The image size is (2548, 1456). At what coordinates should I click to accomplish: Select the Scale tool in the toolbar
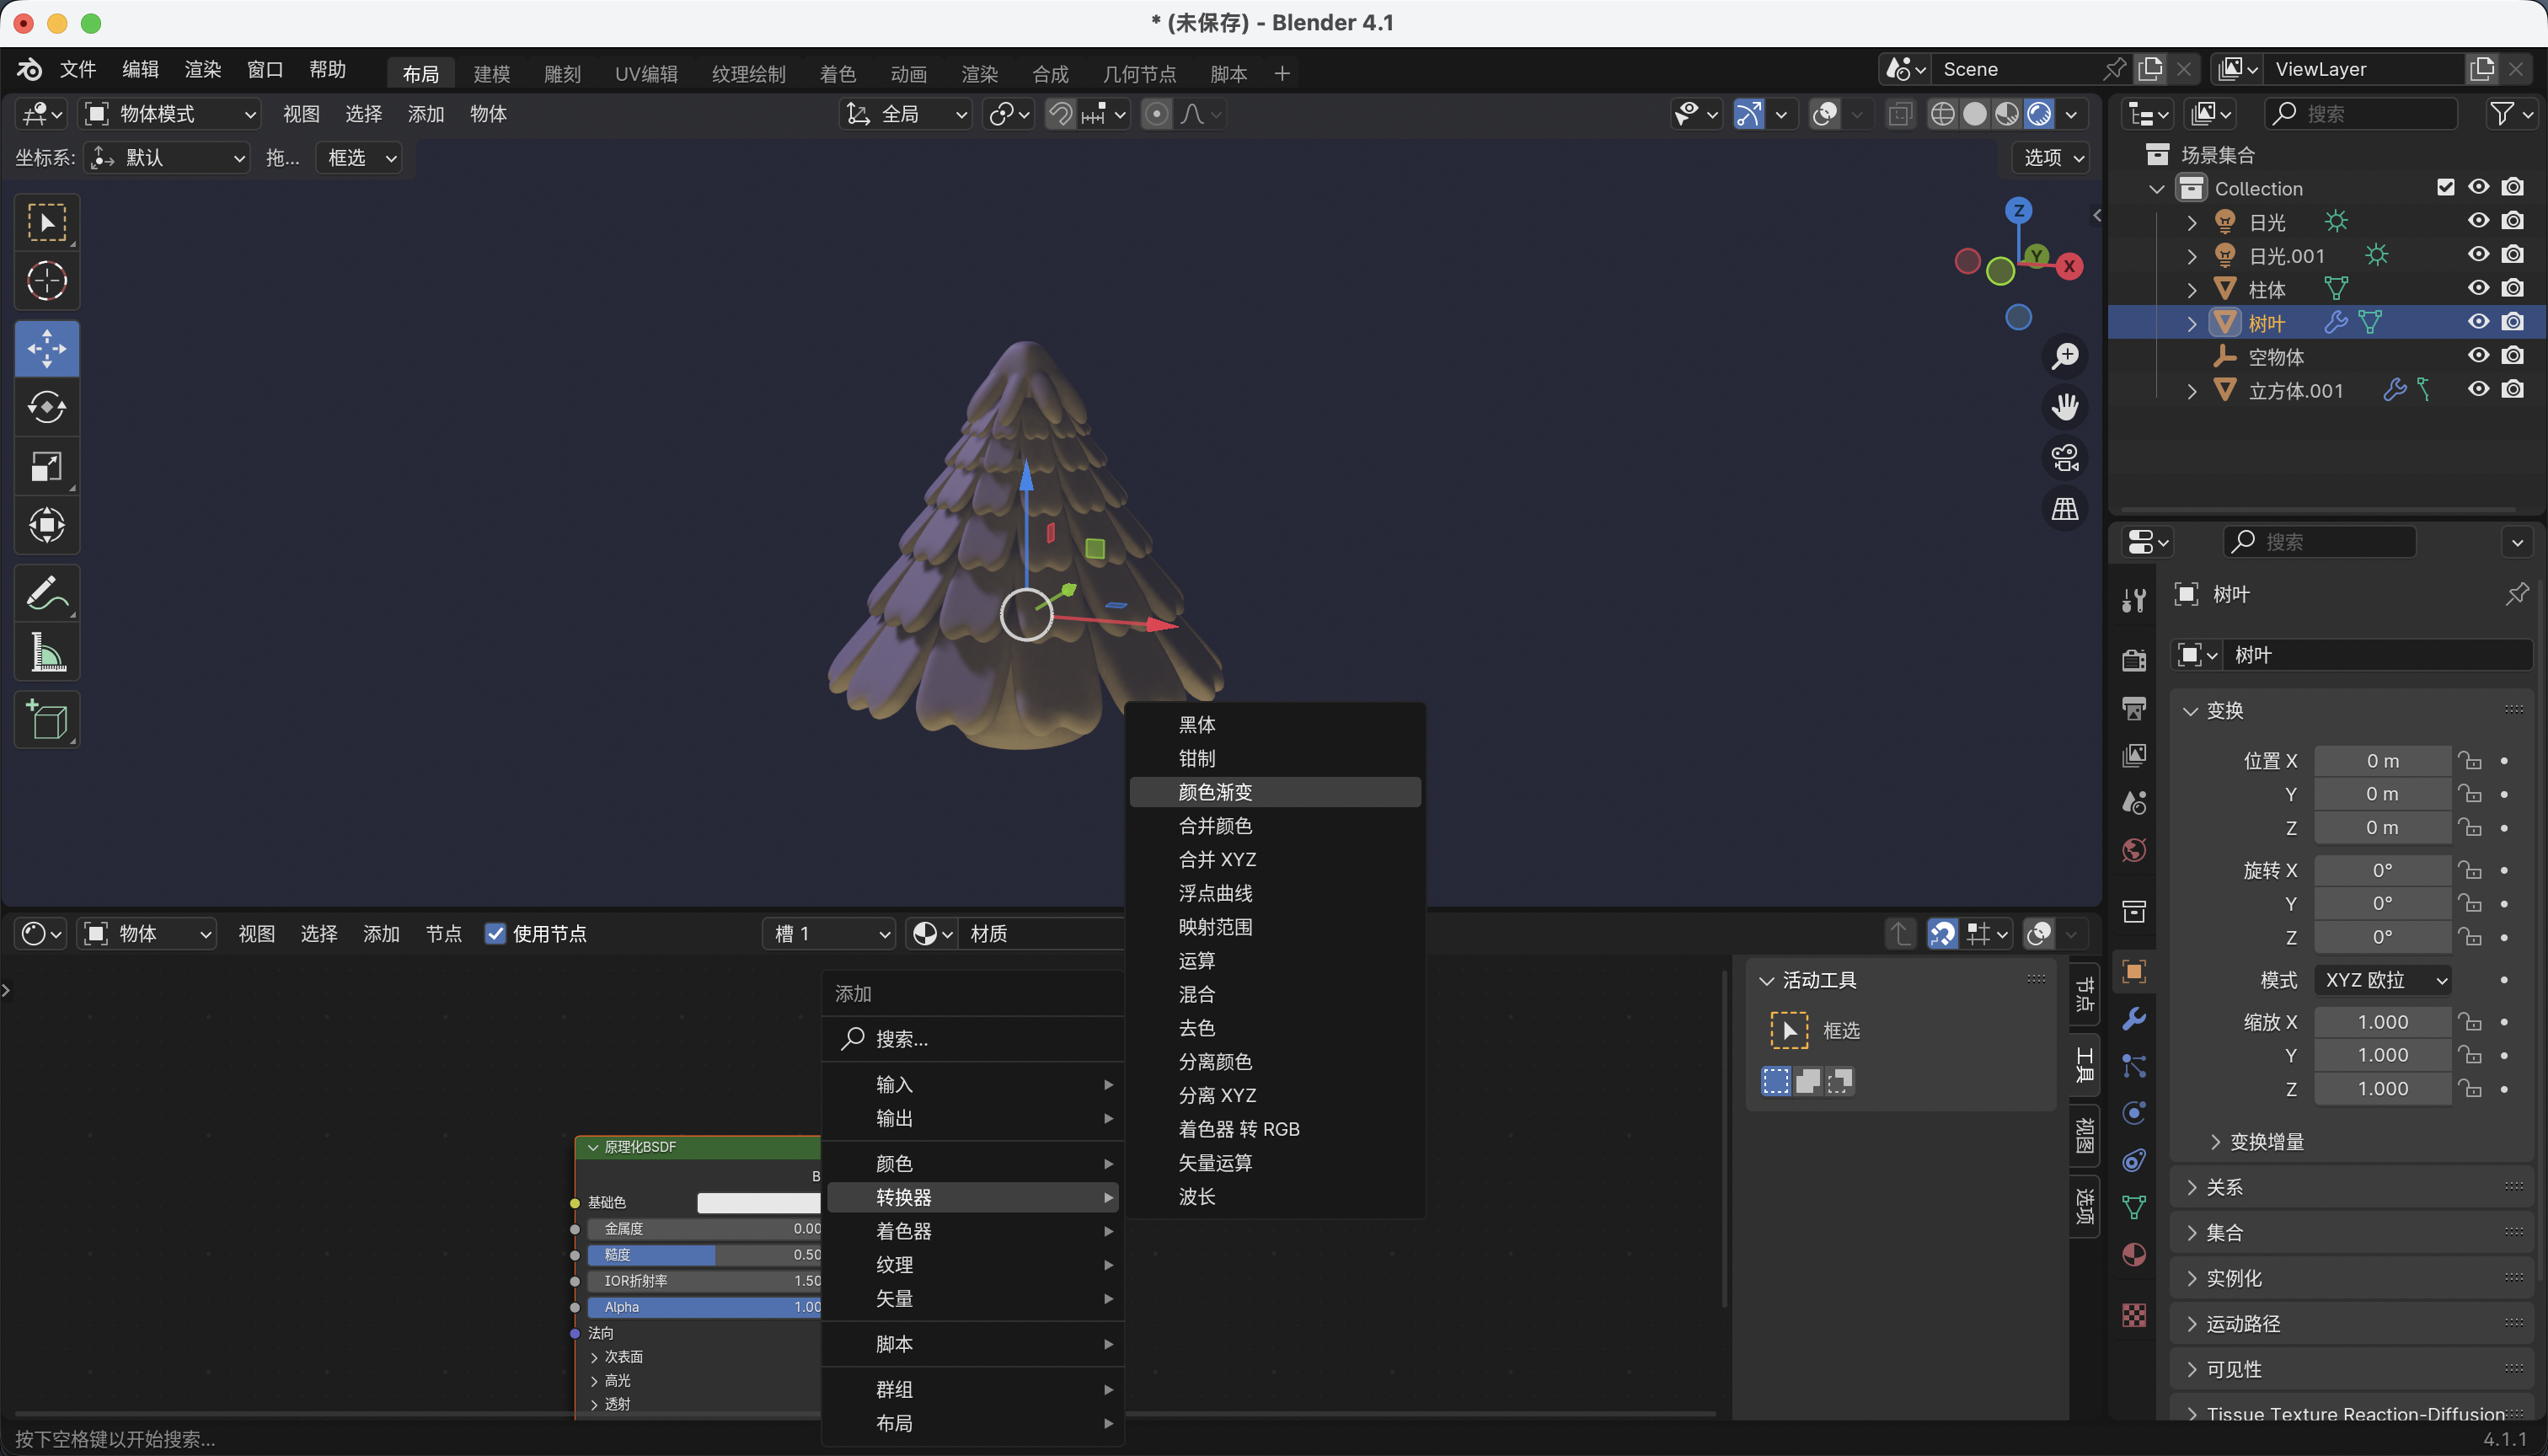click(x=46, y=466)
